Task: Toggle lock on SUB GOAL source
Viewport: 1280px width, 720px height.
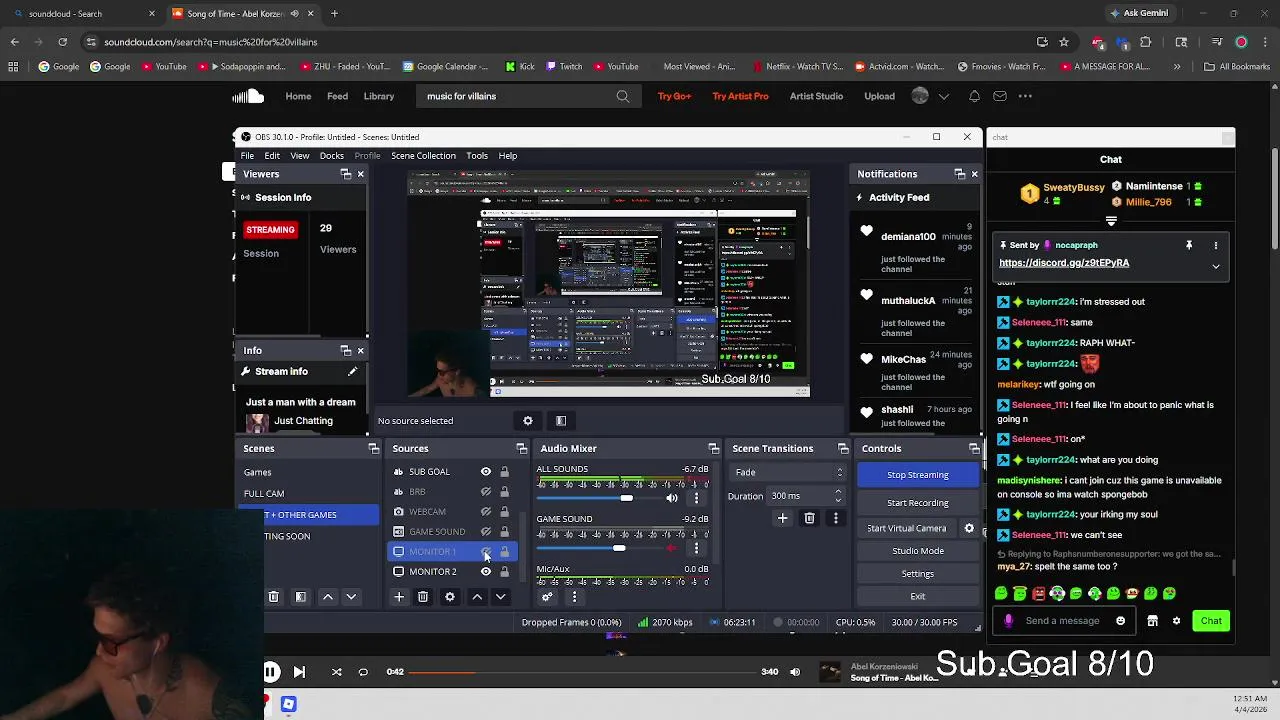Action: tap(504, 472)
